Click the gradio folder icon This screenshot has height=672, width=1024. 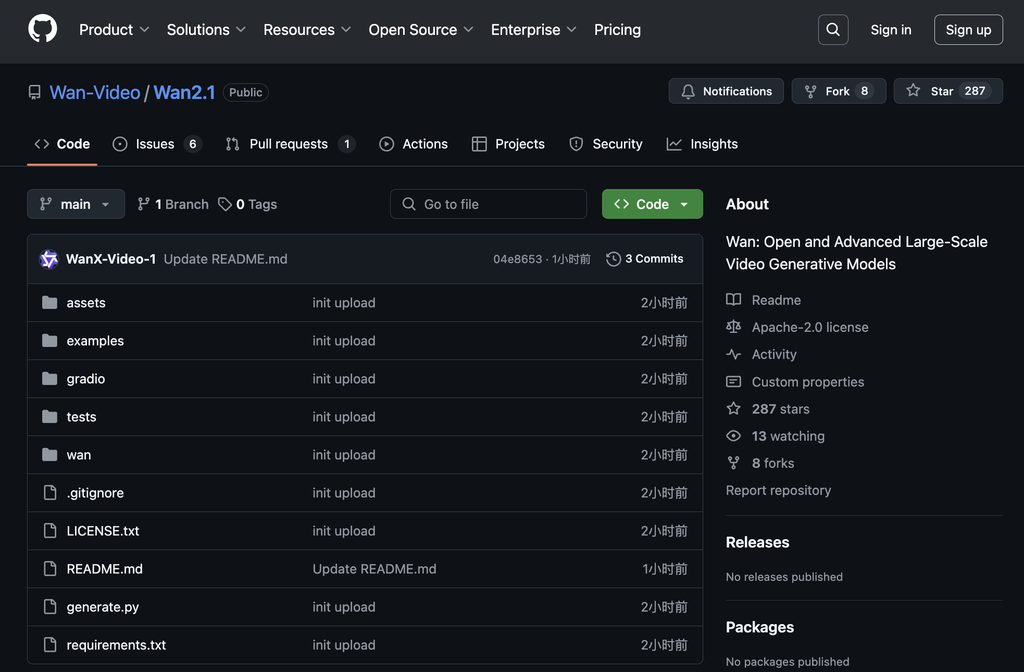(50, 379)
